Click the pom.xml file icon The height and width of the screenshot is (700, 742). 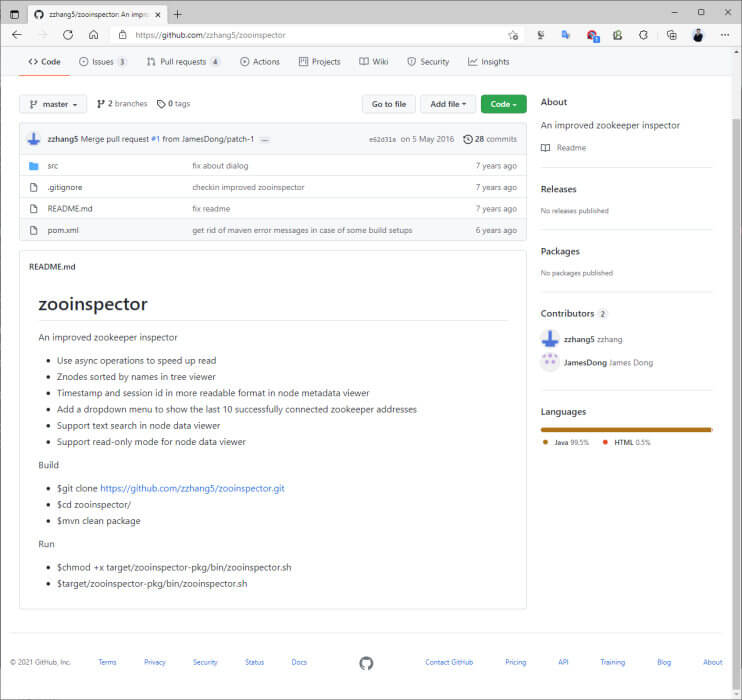34,230
